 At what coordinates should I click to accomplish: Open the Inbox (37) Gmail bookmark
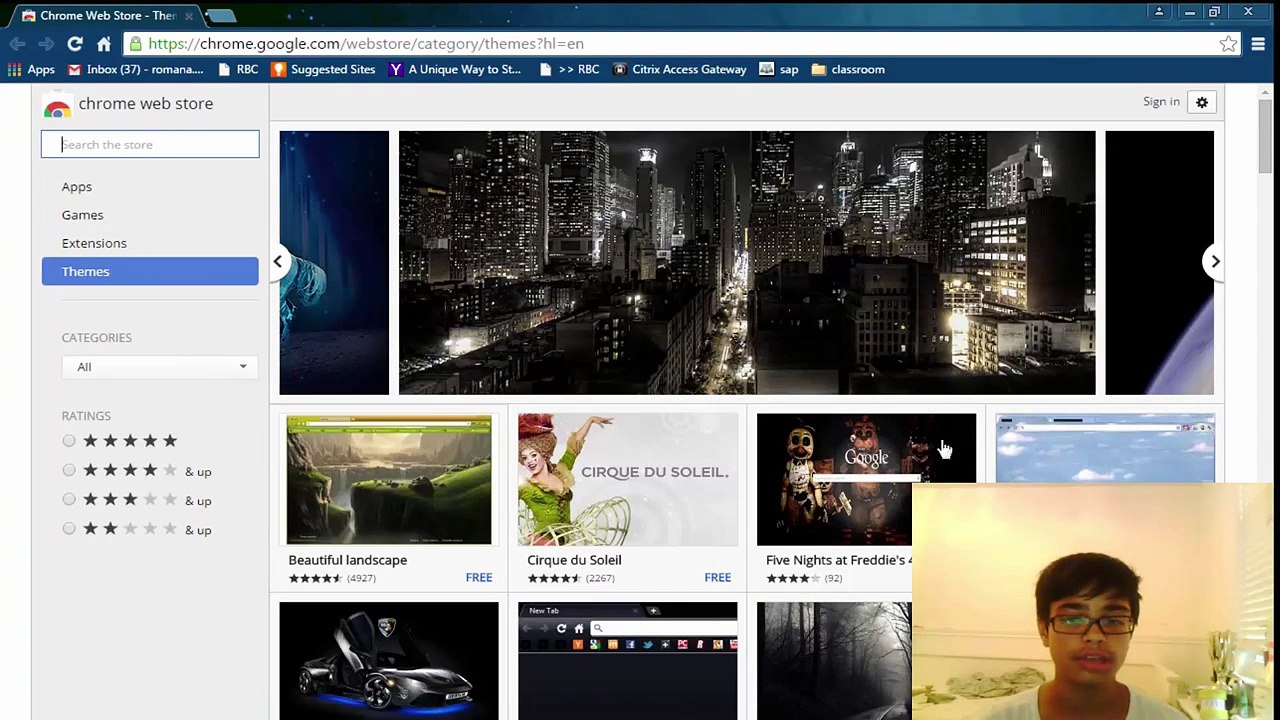click(135, 70)
